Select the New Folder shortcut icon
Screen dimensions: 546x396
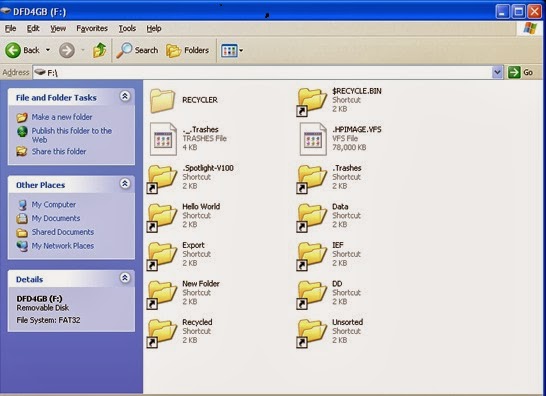pyautogui.click(x=162, y=294)
